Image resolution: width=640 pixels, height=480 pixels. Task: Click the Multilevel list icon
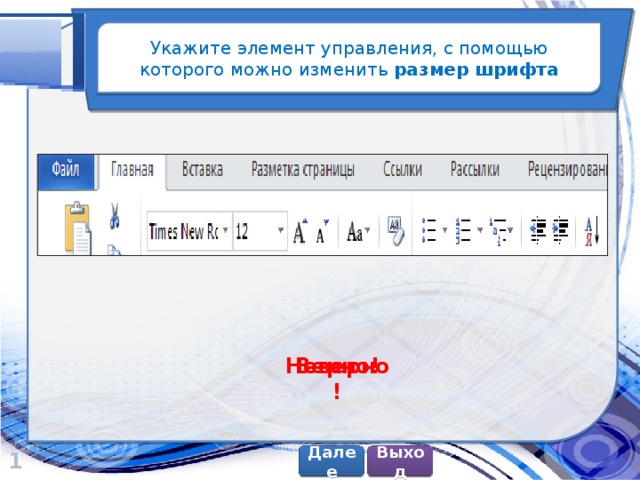(x=498, y=231)
